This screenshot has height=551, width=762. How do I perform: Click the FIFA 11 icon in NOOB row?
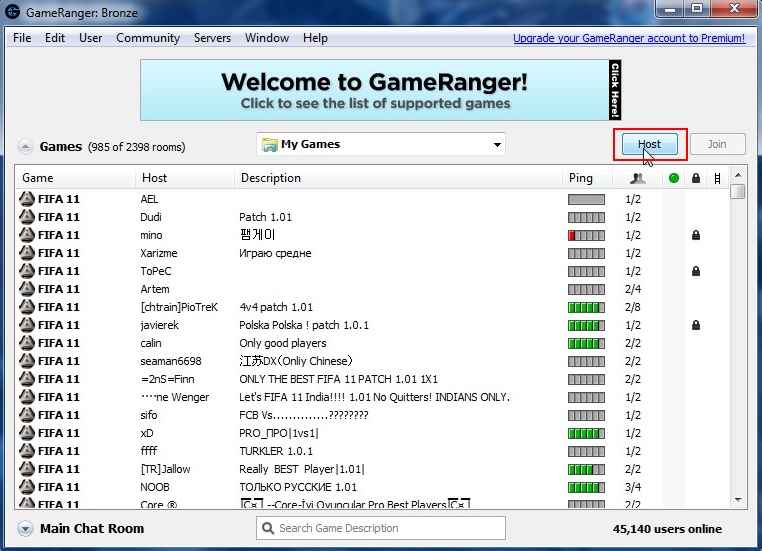click(x=27, y=486)
